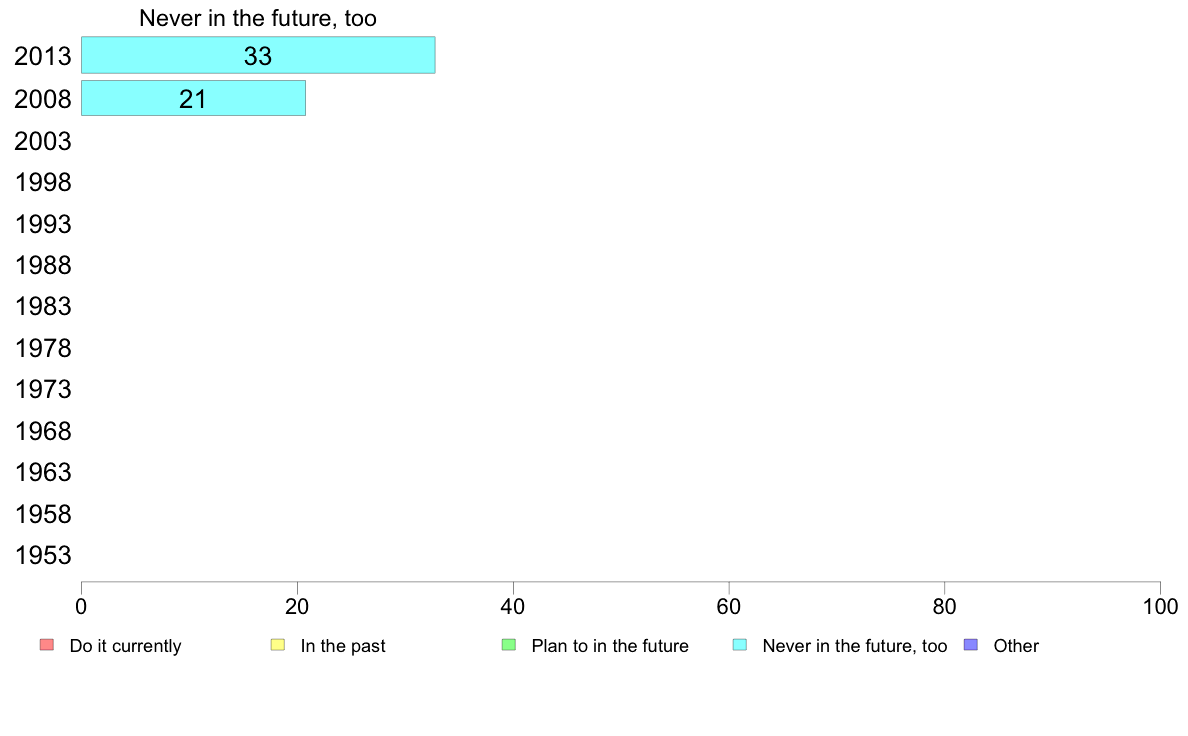Click the 'Do it currently' legend text
The width and height of the screenshot is (1188, 736).
tap(125, 646)
